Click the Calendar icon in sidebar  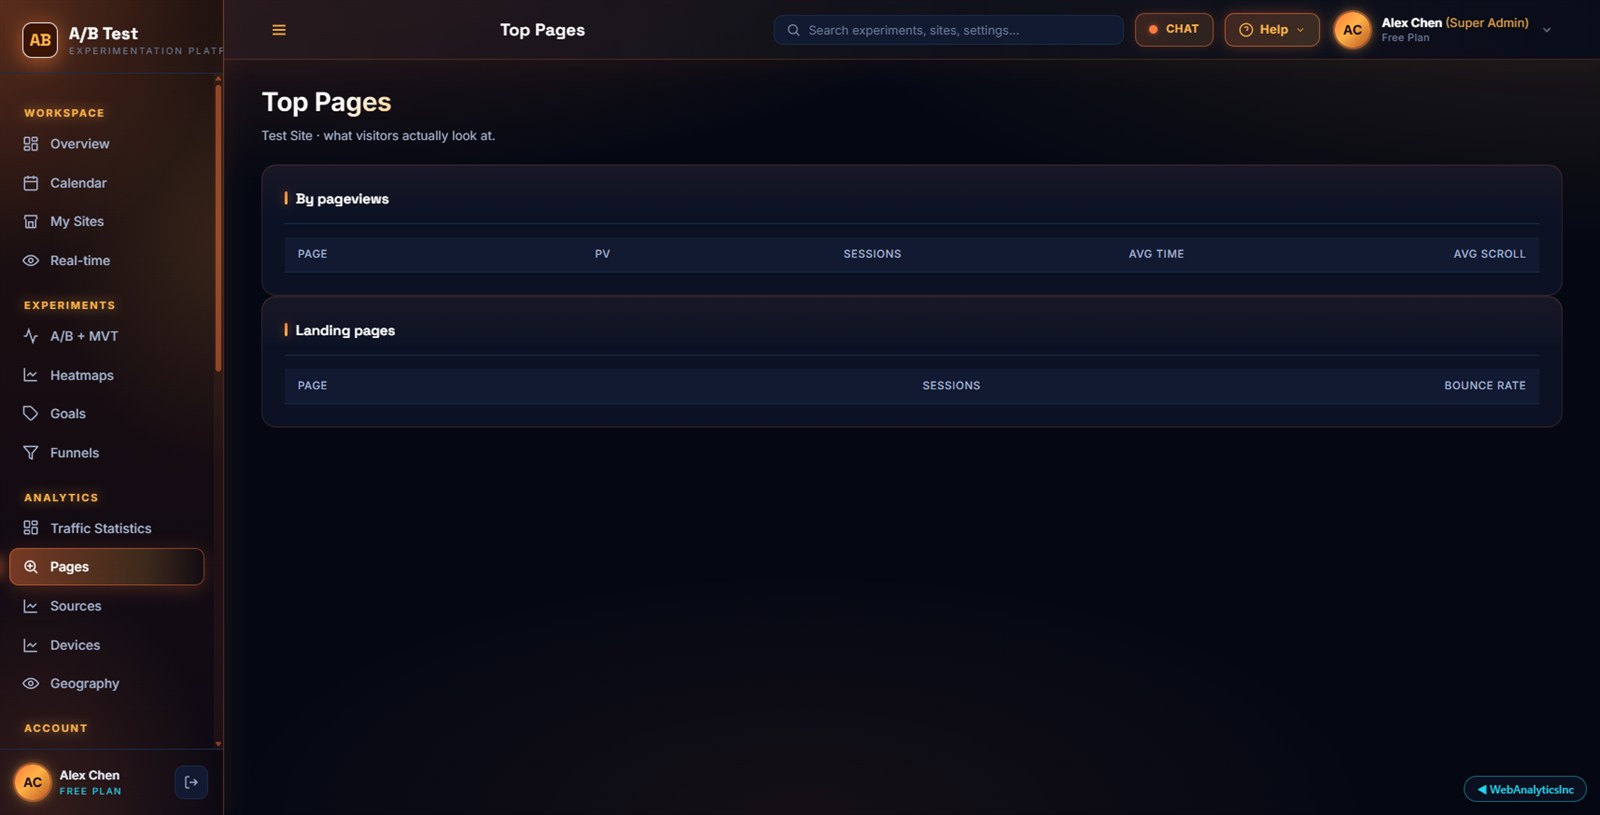pyautogui.click(x=31, y=183)
